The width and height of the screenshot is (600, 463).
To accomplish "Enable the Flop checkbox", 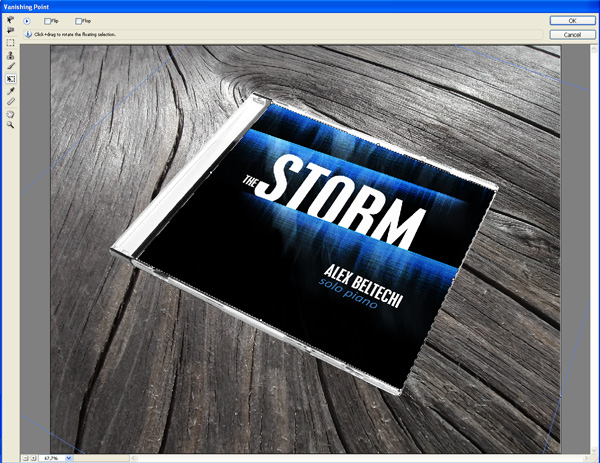I will [78, 21].
